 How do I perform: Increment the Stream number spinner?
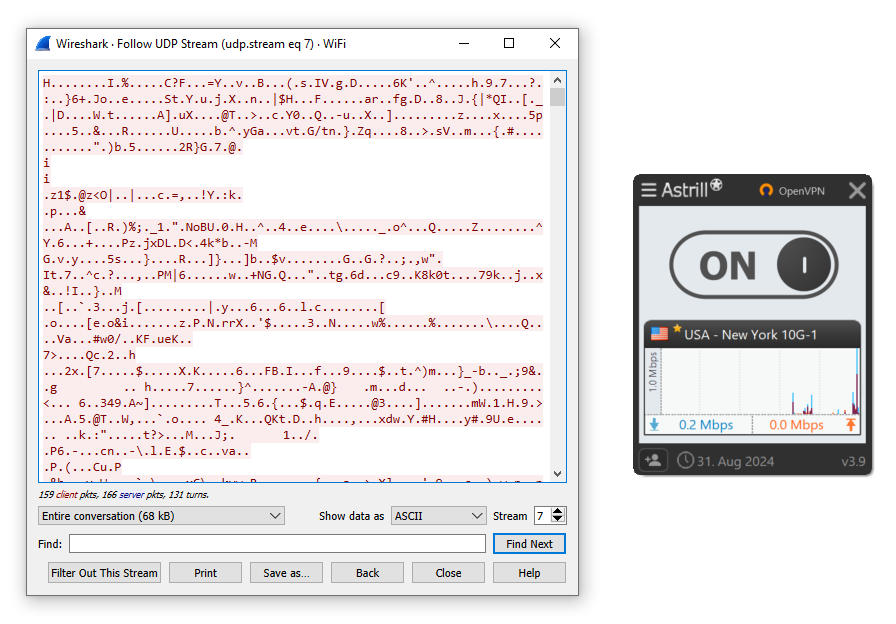(558, 511)
